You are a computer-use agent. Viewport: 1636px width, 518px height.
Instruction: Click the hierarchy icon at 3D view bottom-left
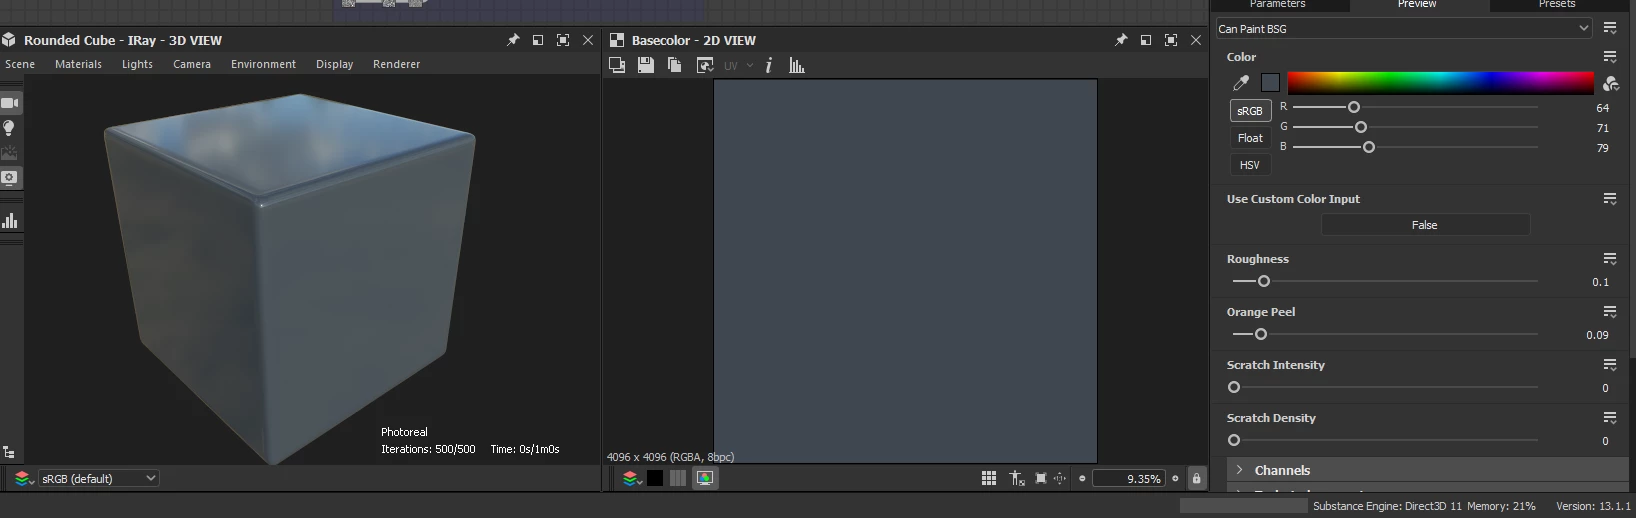9,452
